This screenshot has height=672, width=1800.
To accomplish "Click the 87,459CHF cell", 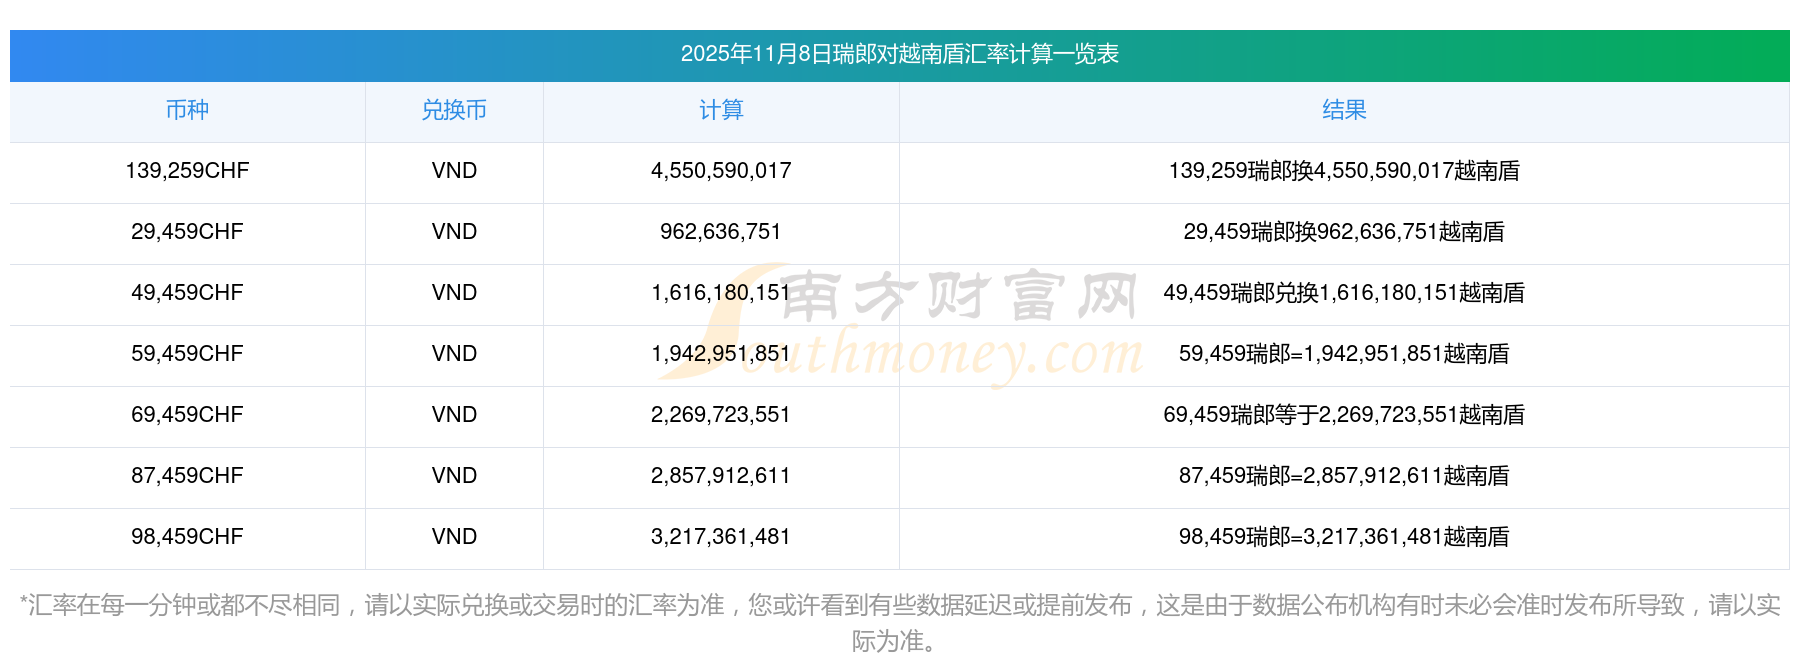I will pyautogui.click(x=187, y=476).
